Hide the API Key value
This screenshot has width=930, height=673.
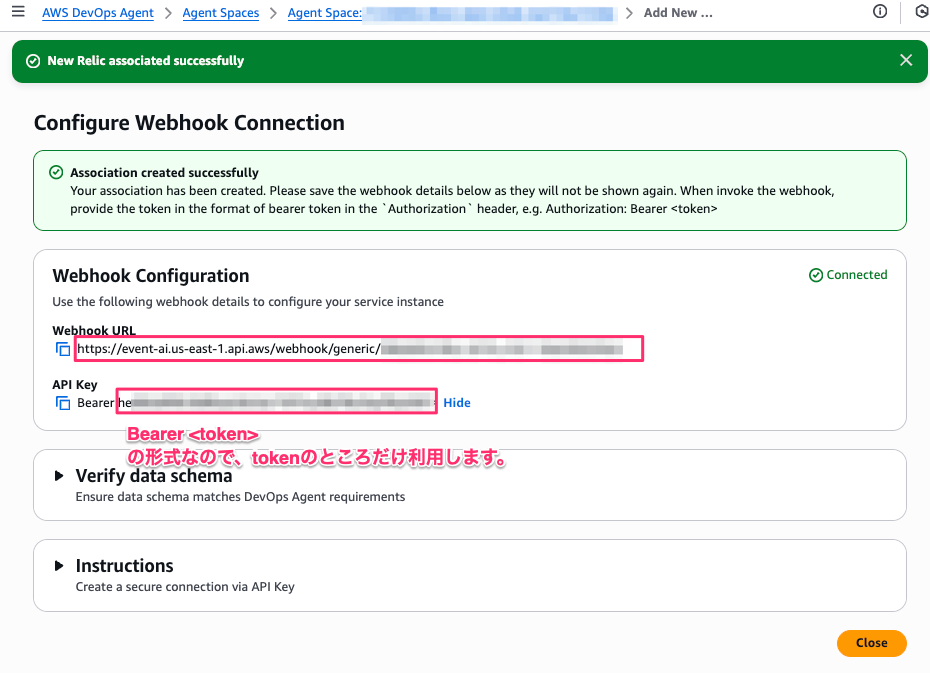(457, 403)
